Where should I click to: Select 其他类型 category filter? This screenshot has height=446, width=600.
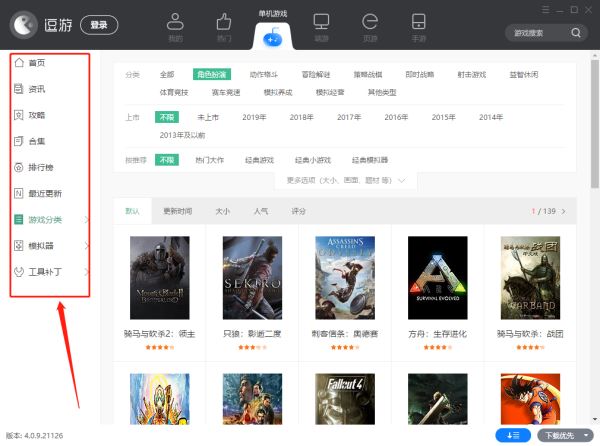382,92
